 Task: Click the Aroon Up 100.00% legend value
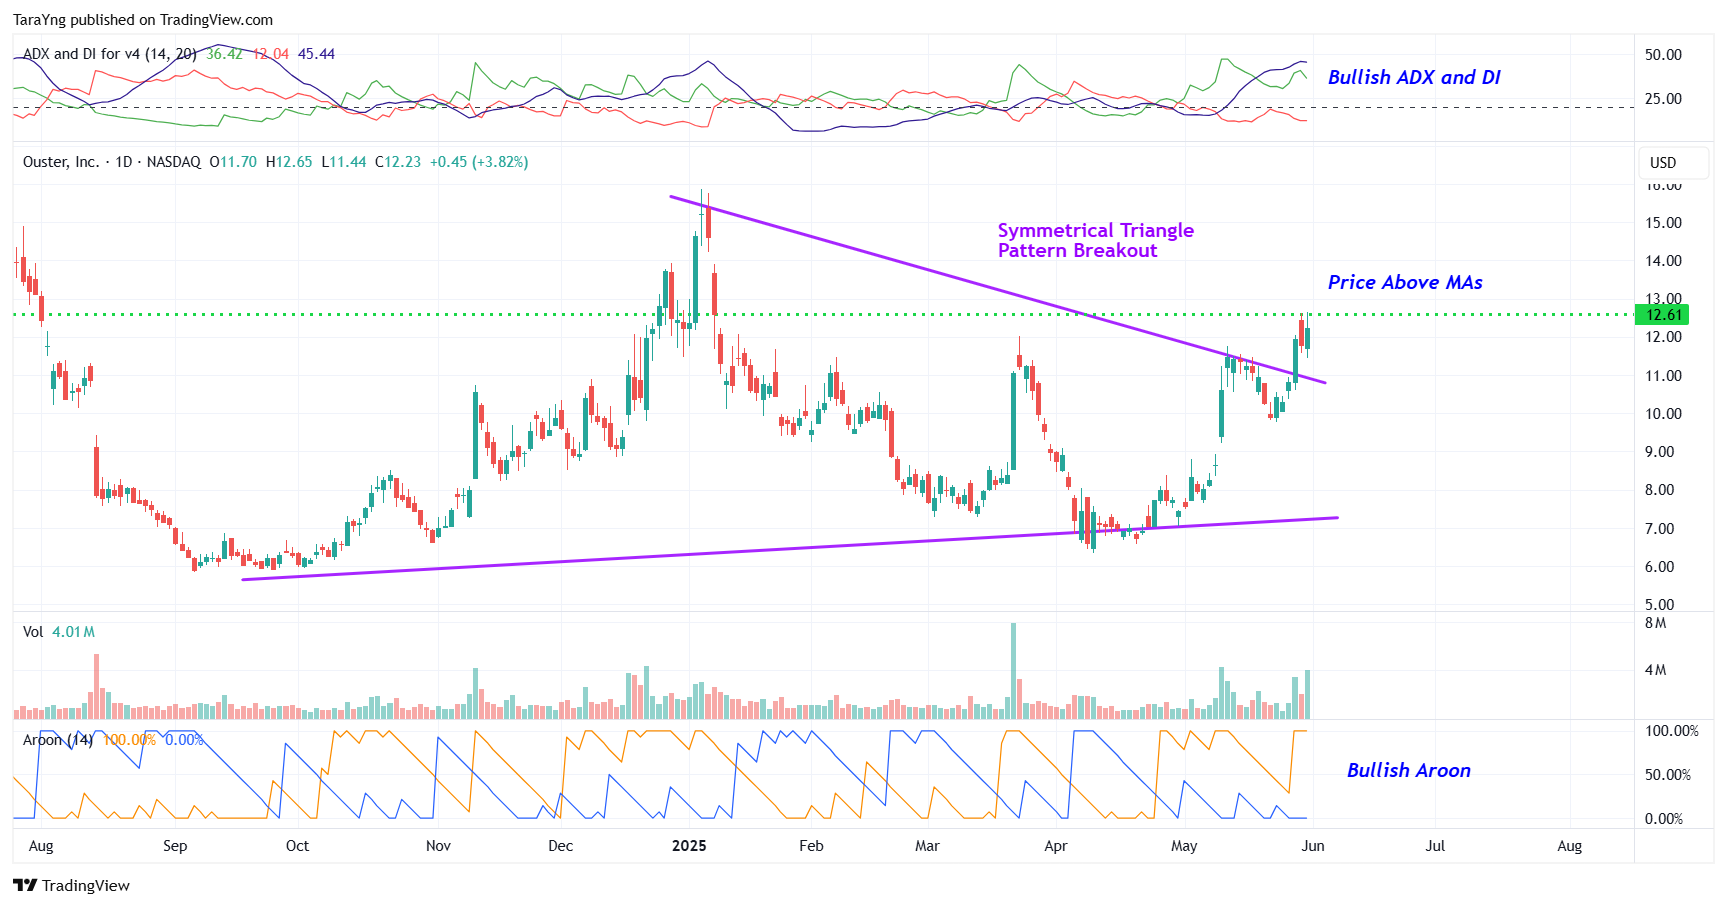coord(130,740)
